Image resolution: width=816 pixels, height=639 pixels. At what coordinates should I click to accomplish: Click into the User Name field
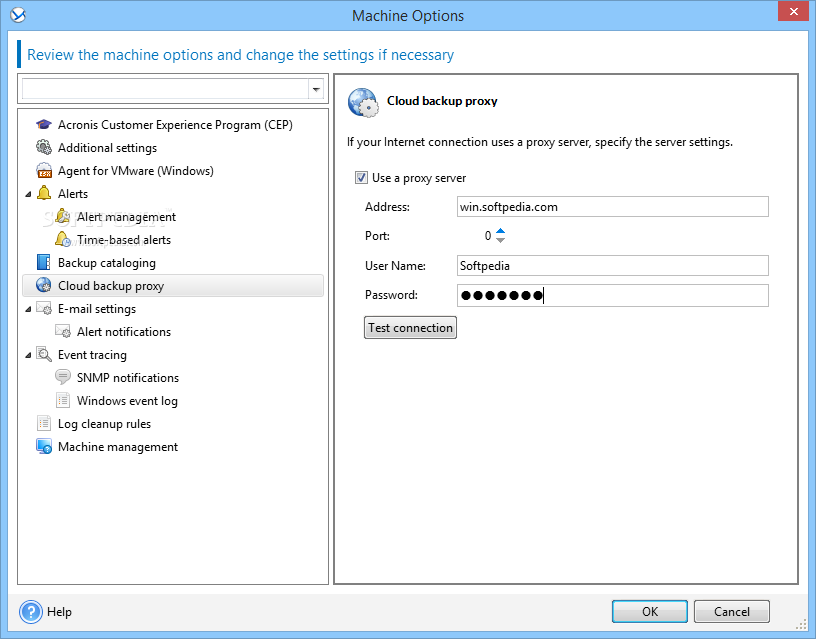click(613, 265)
